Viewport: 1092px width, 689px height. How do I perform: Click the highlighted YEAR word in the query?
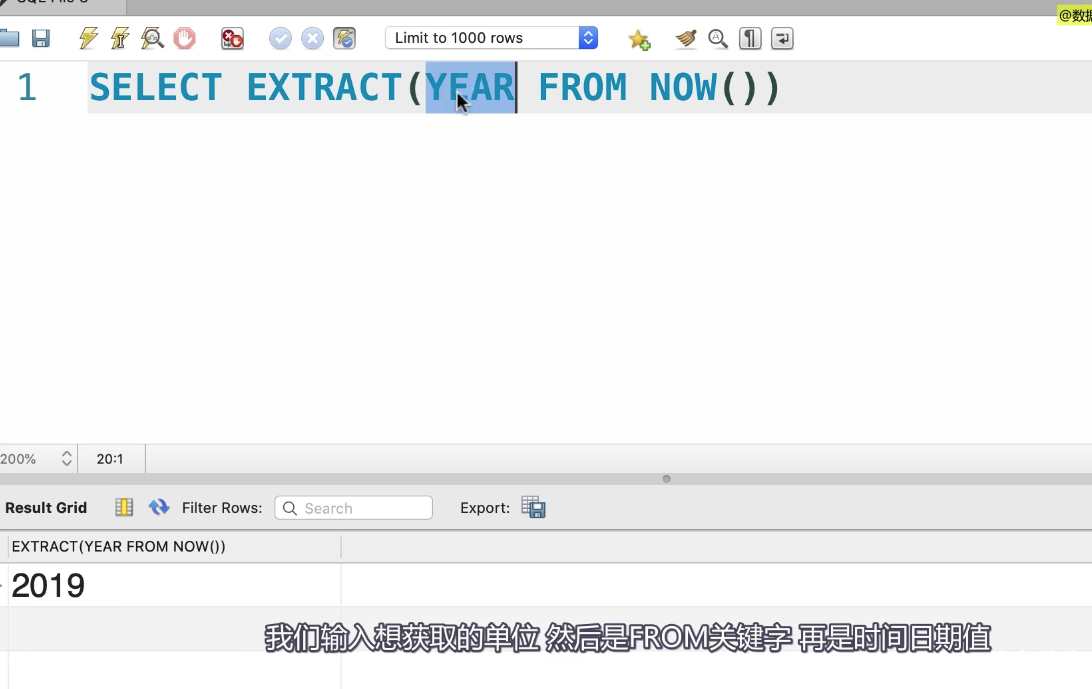(x=470, y=88)
